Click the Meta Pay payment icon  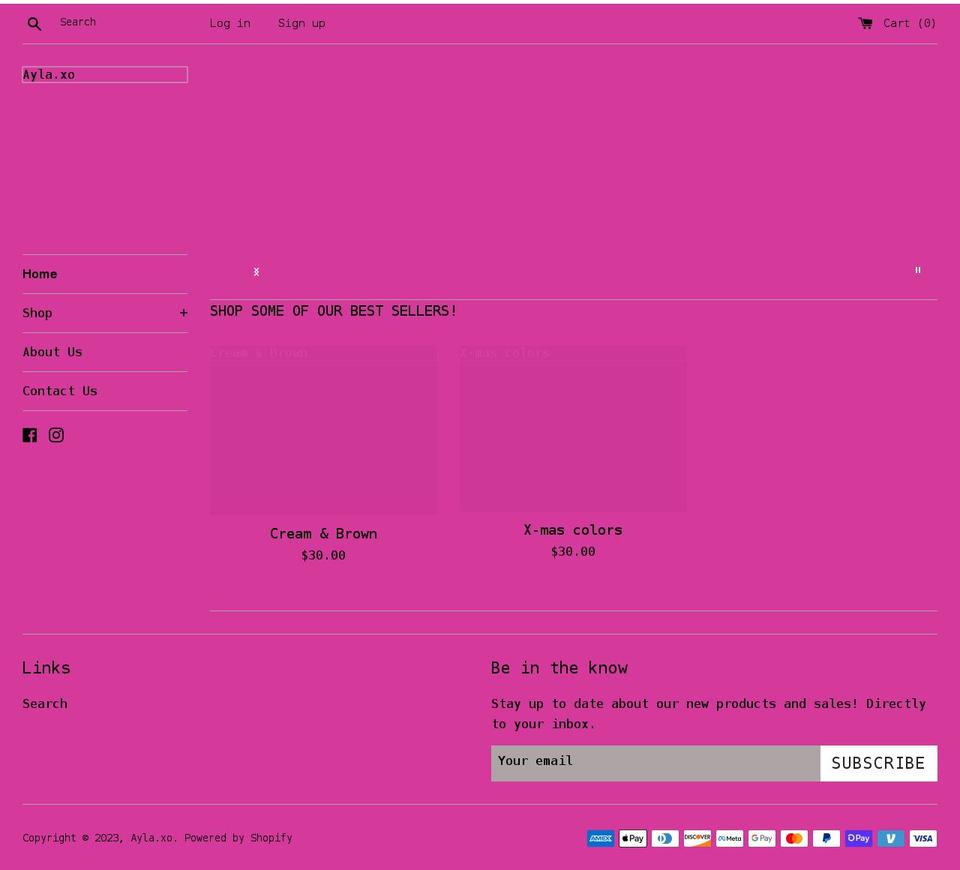click(730, 839)
